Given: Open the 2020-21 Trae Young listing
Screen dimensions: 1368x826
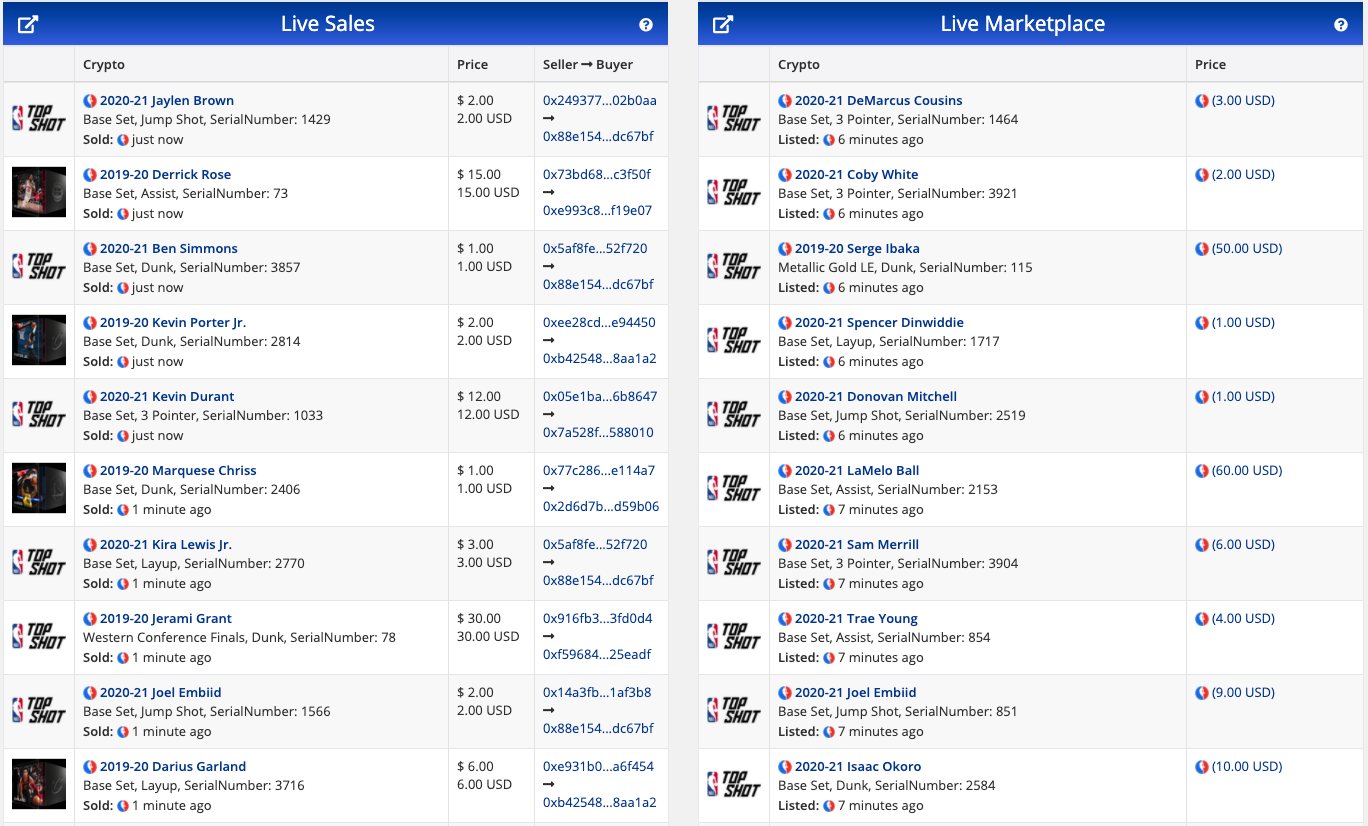Looking at the screenshot, I should click(x=855, y=619).
